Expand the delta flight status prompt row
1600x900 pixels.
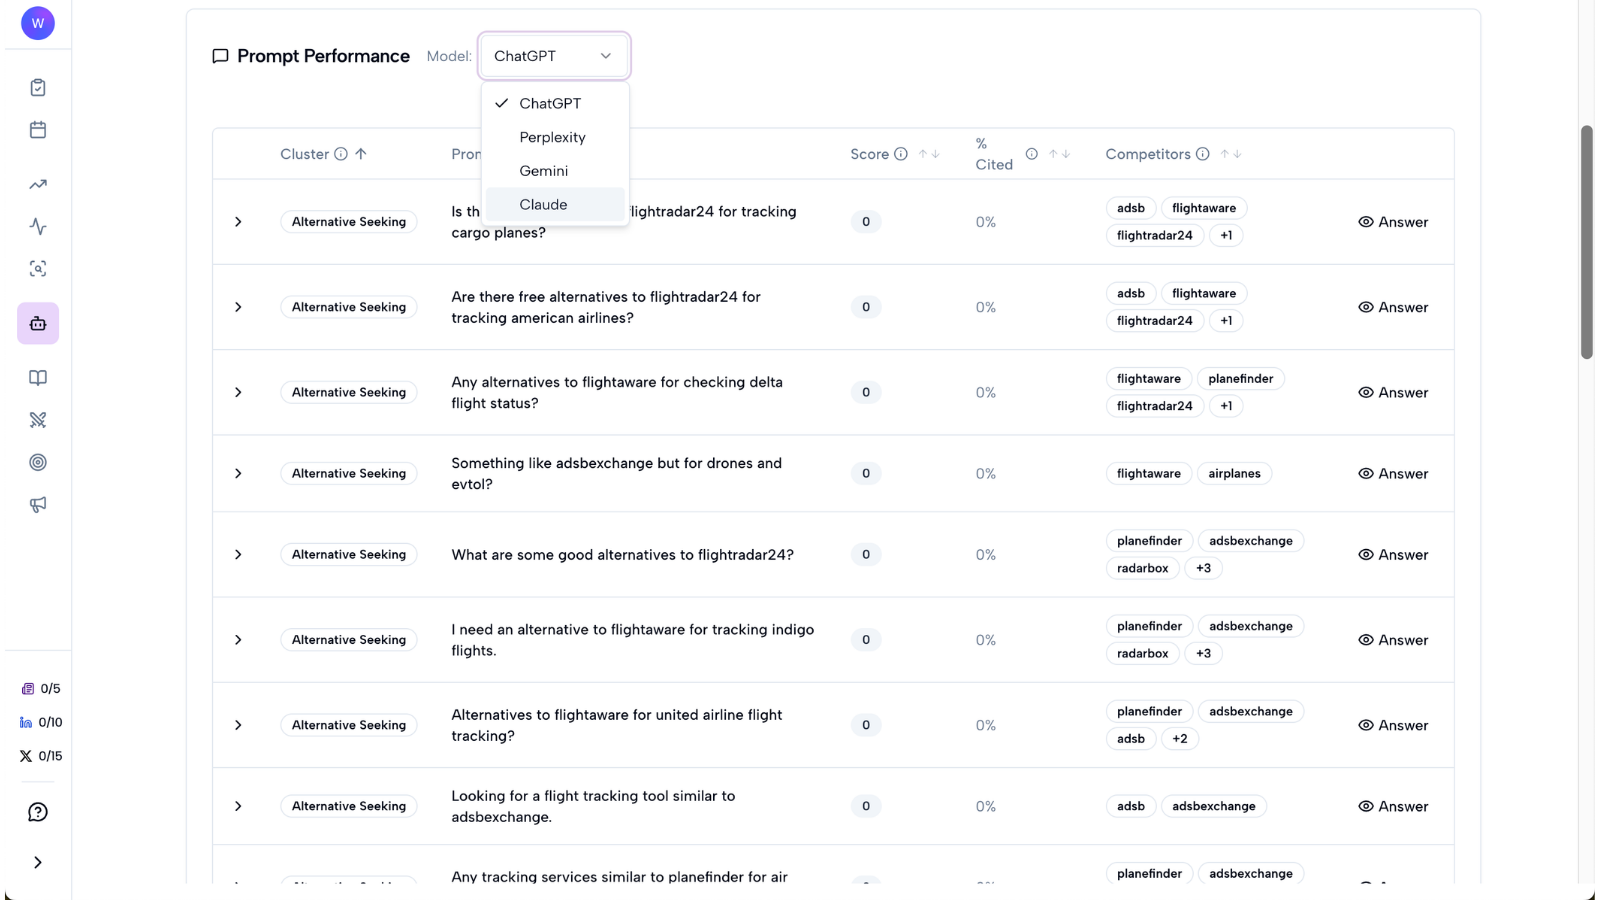pos(238,392)
